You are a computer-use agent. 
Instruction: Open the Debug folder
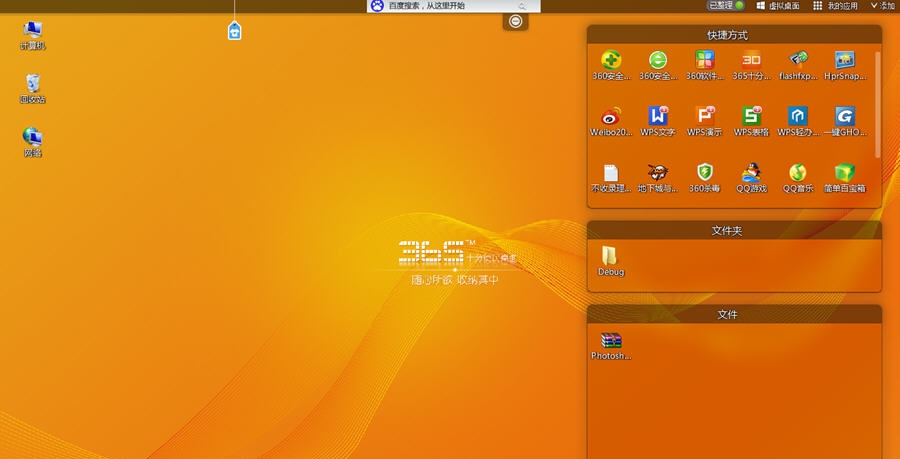pos(611,261)
